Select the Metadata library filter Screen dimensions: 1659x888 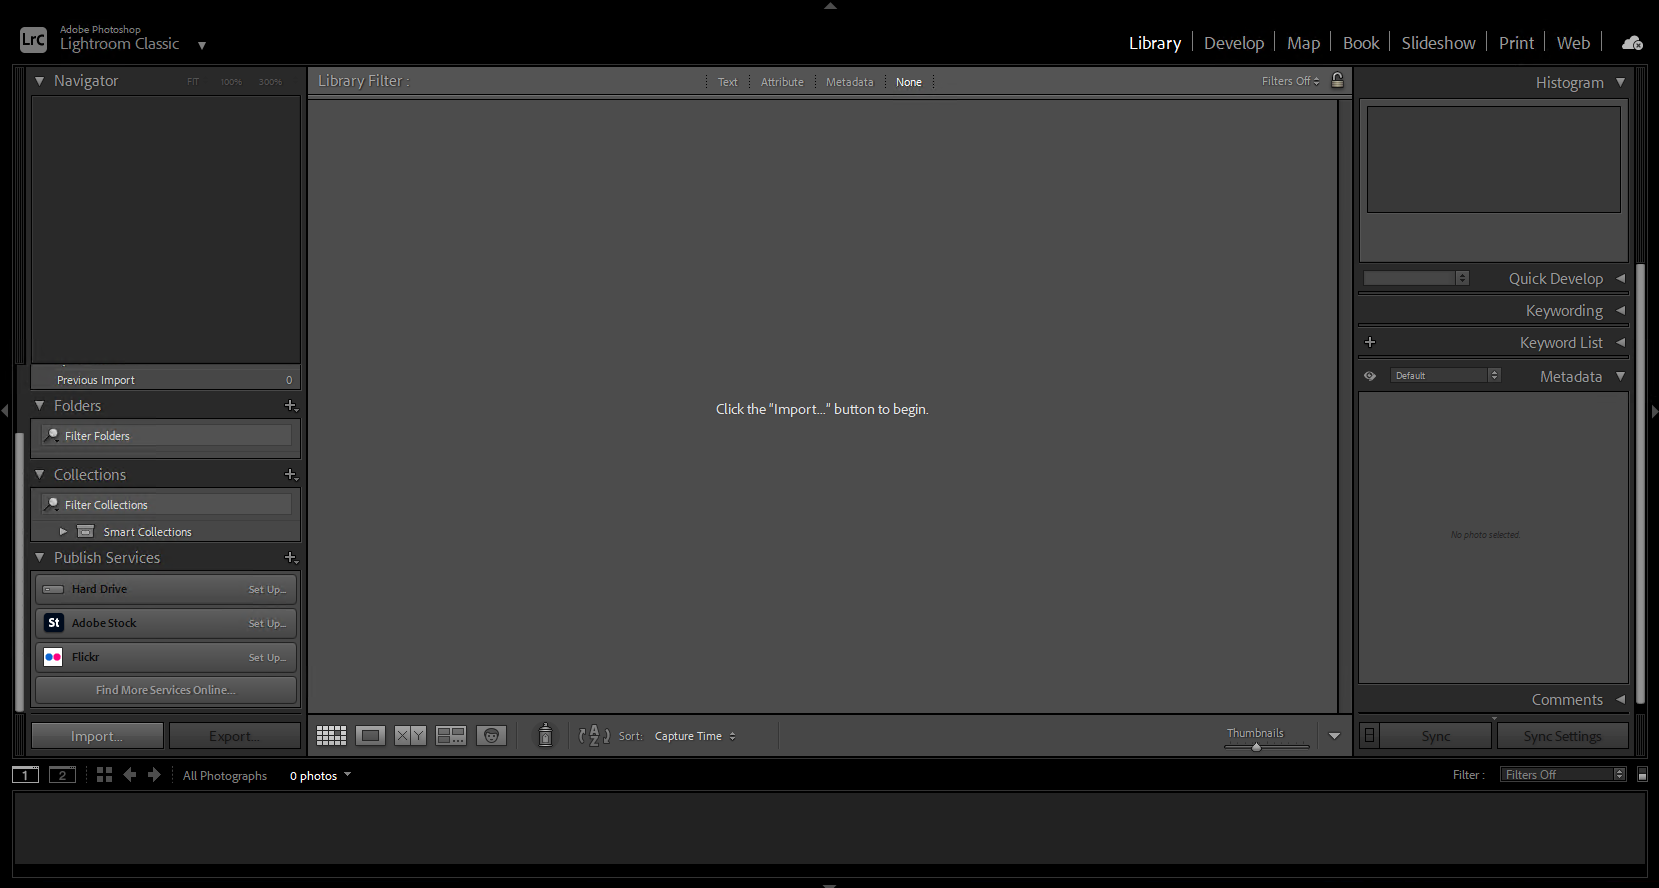[x=849, y=82]
